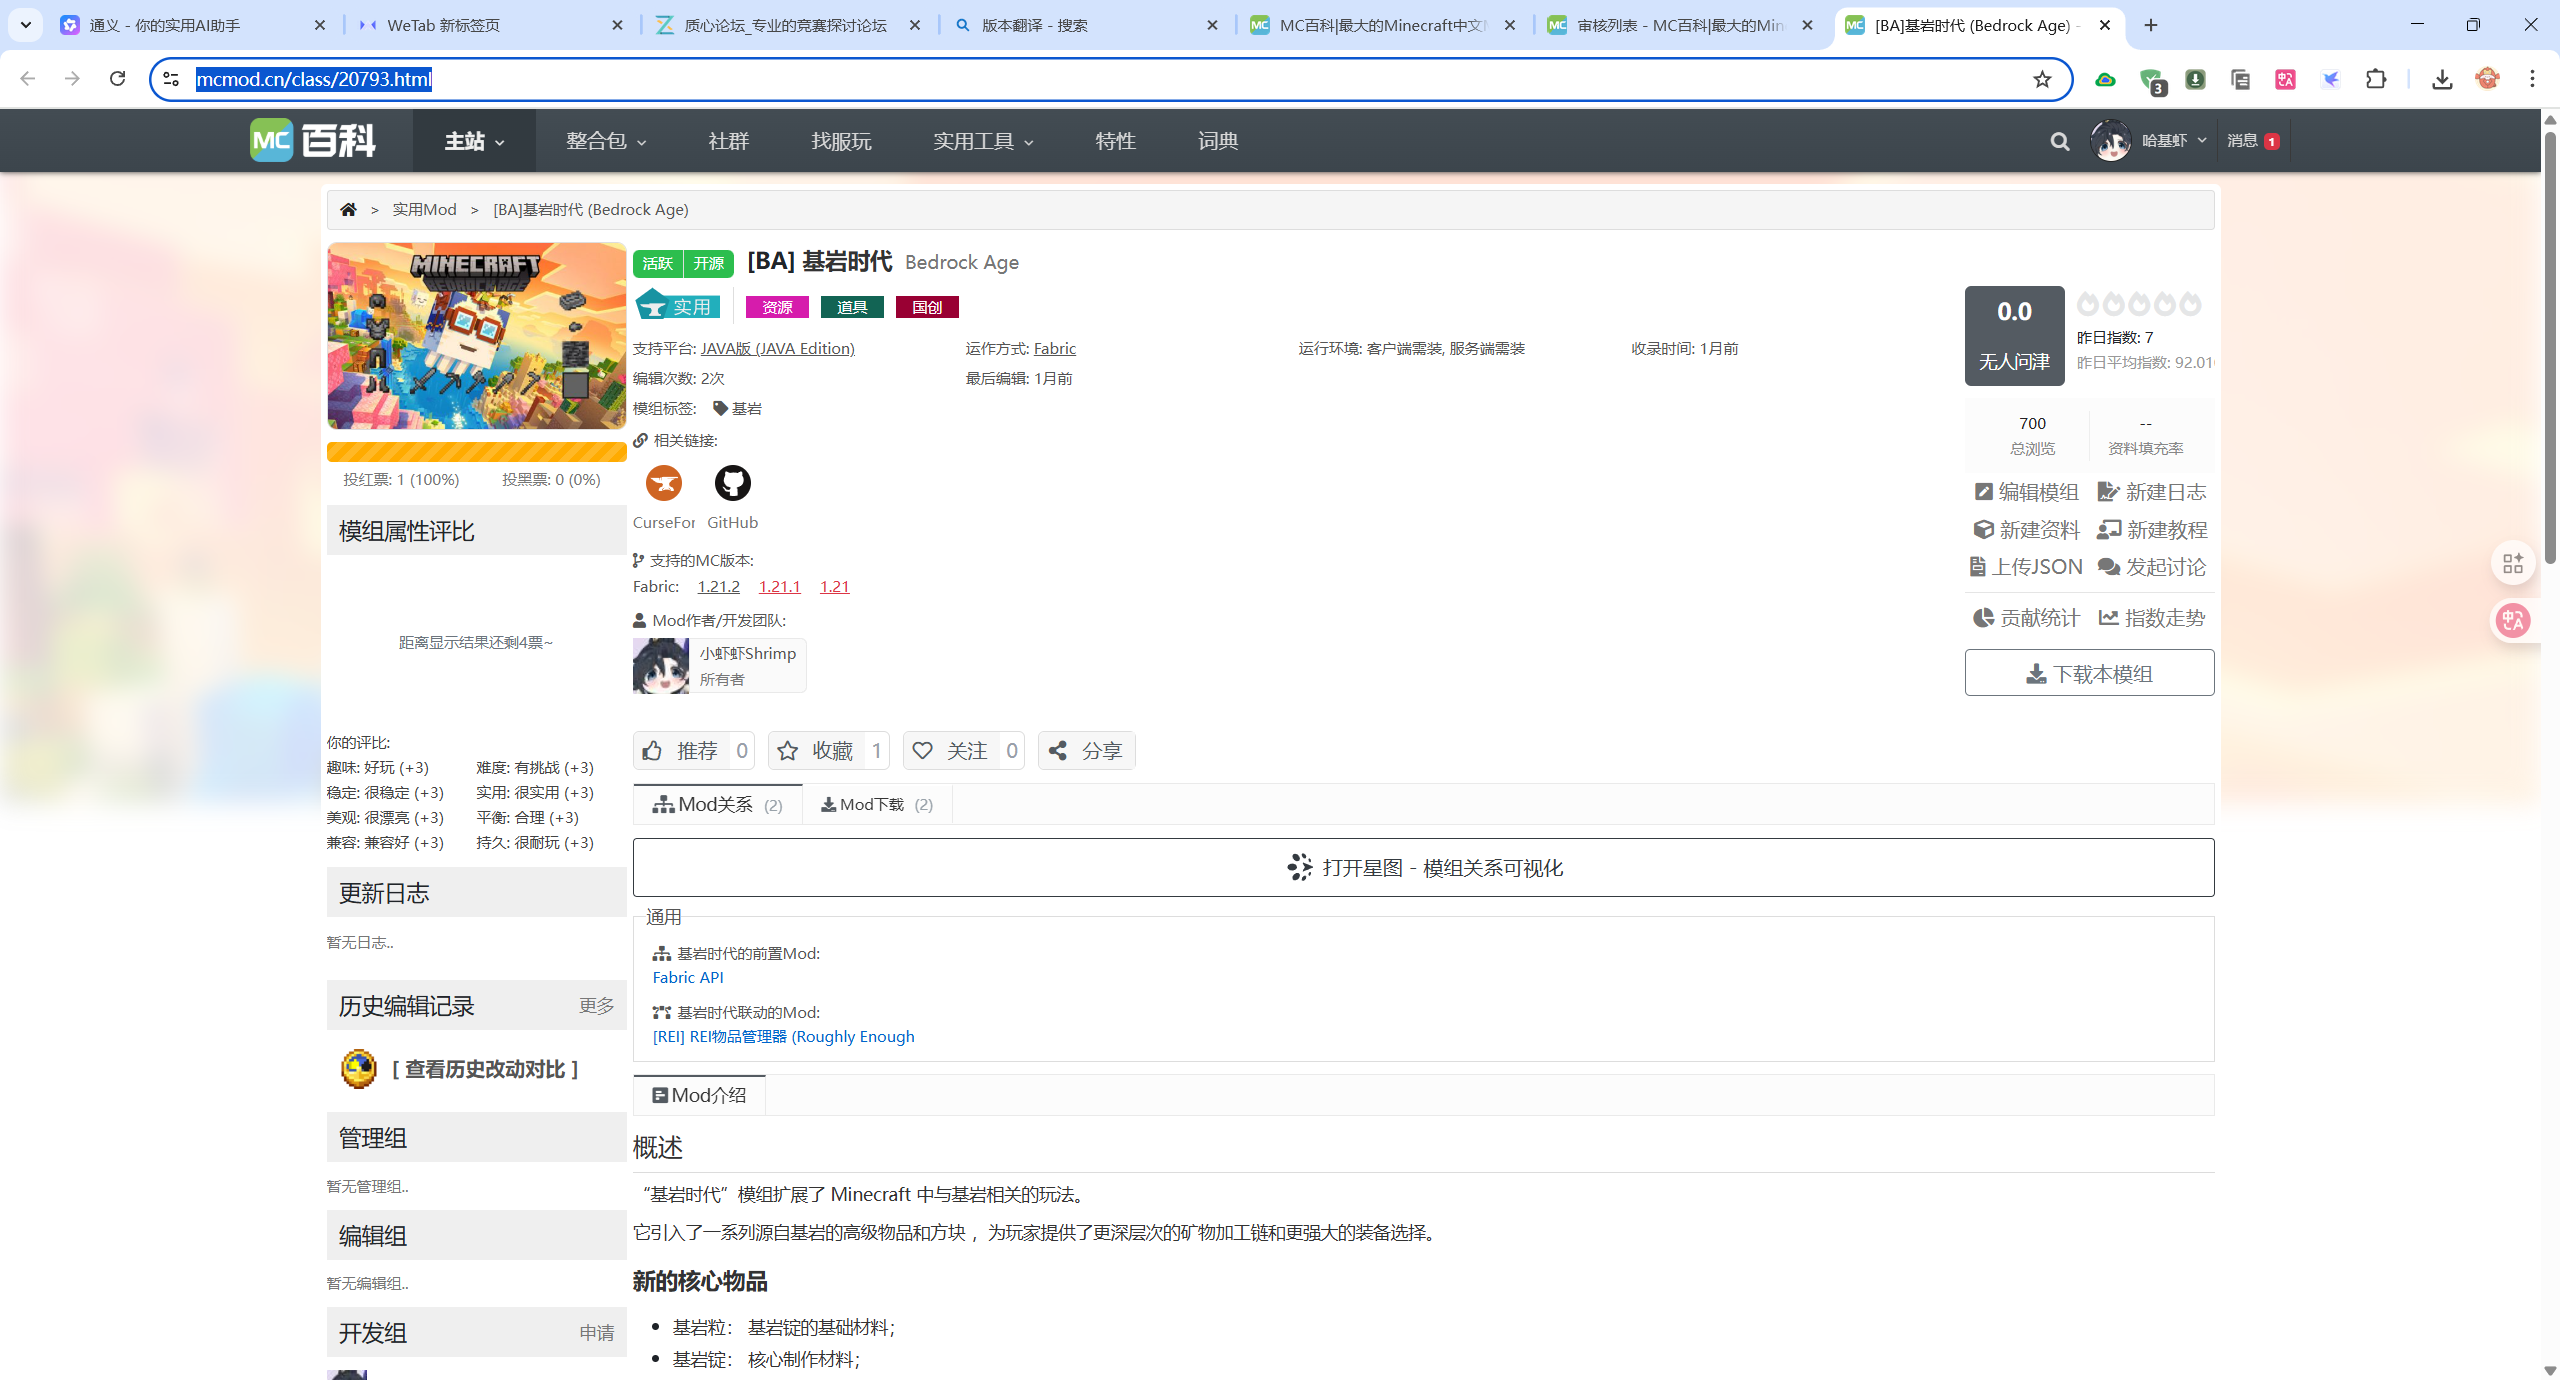2560x1380 pixels.
Task: Switch to the Mod下载 tab
Action: point(877,804)
